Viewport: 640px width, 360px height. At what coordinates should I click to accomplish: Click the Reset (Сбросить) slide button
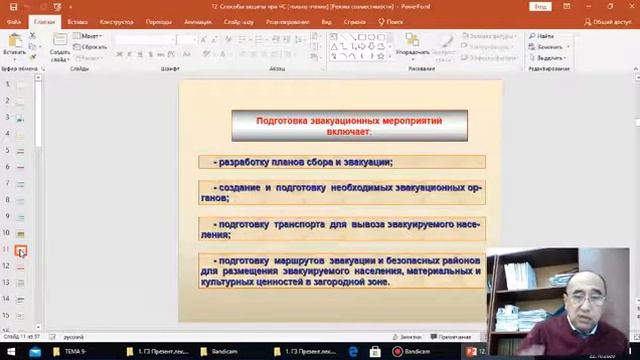coord(90,47)
